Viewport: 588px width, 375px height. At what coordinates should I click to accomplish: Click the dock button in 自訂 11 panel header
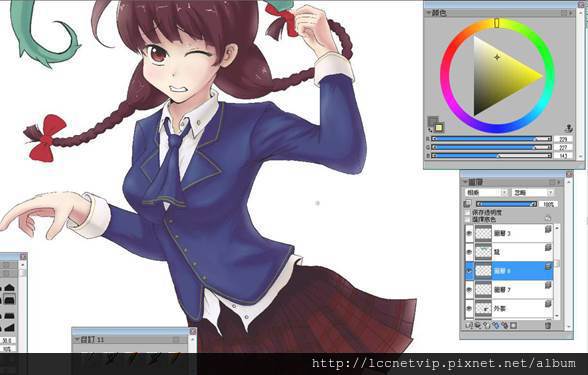(176, 340)
